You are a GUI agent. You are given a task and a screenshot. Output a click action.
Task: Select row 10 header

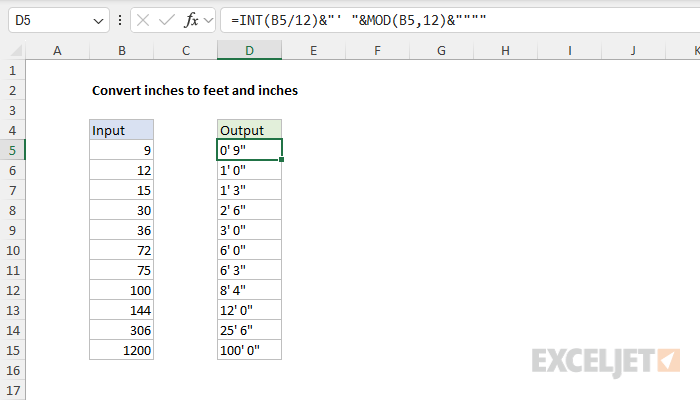12,250
